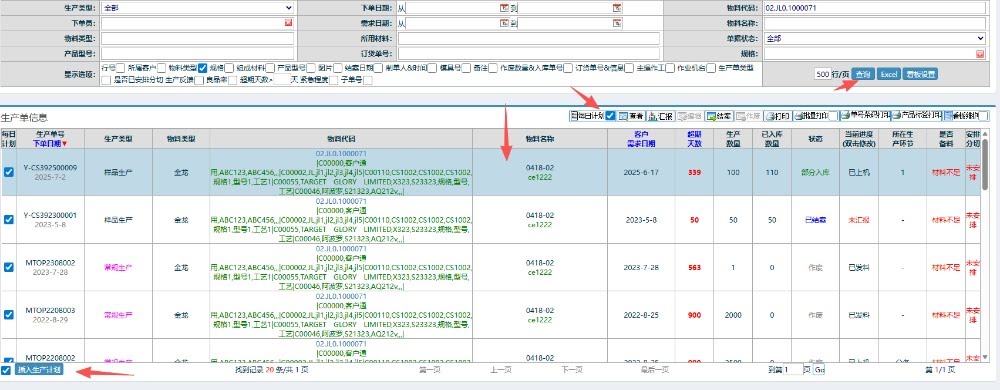Focus the 订货单号 input field
The height and width of the screenshot is (390, 1000).
pyautogui.click(x=529, y=54)
